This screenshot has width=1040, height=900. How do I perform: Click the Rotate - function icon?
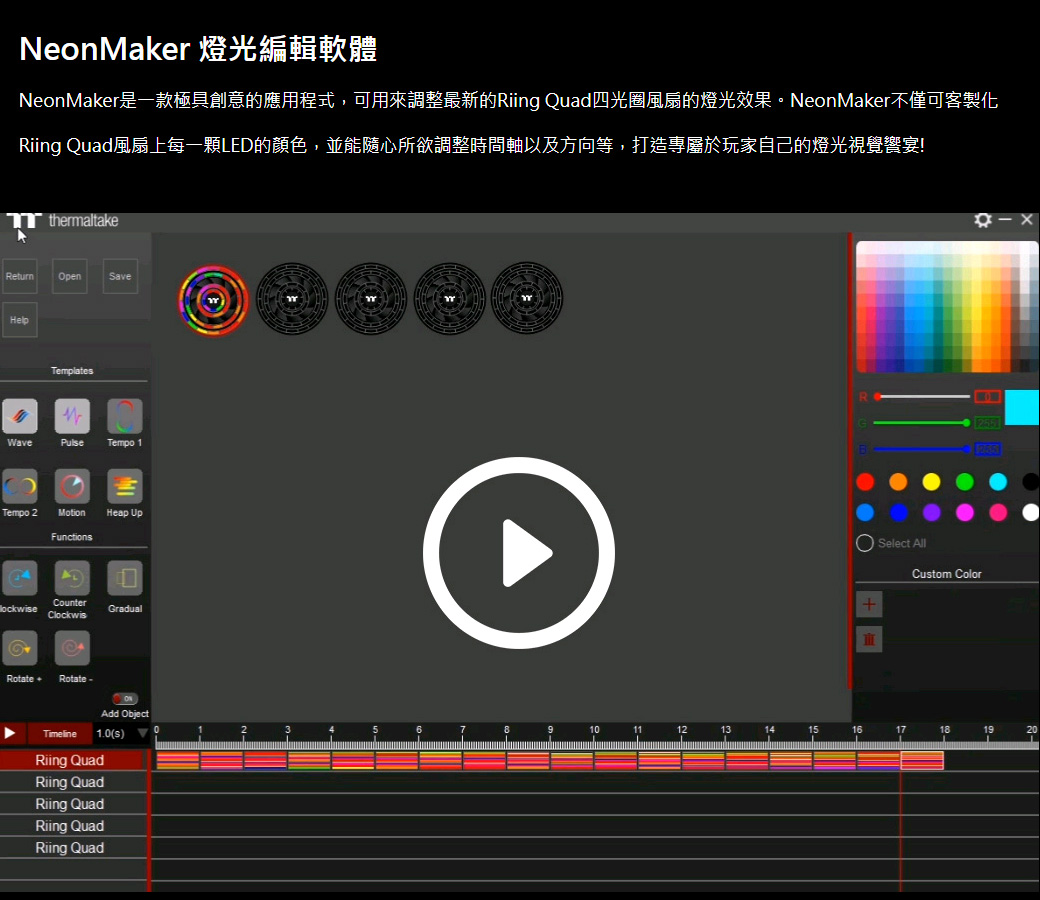[72, 648]
